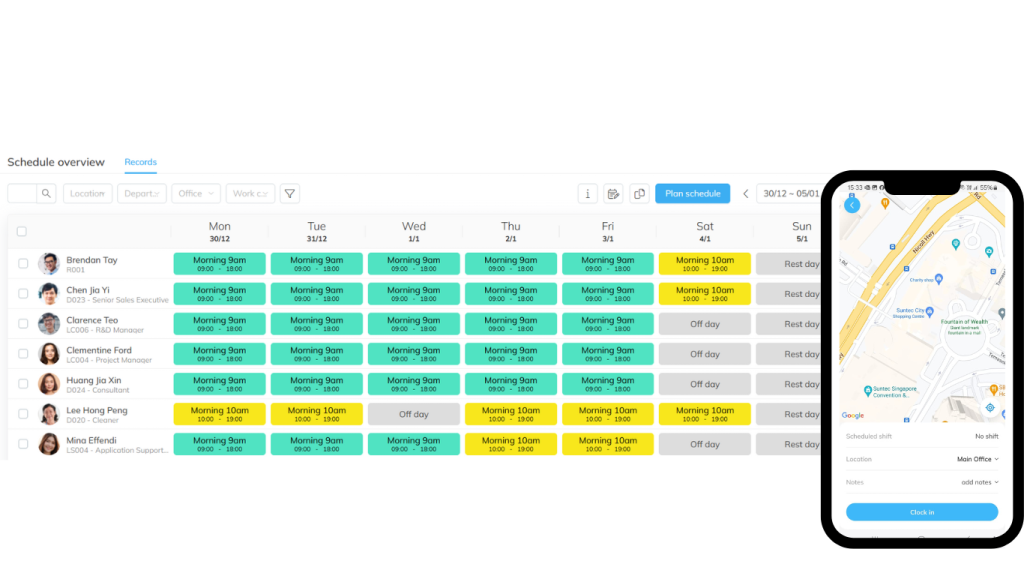Click Chen Jia Yi's Sunday Rest day cell

788,294
